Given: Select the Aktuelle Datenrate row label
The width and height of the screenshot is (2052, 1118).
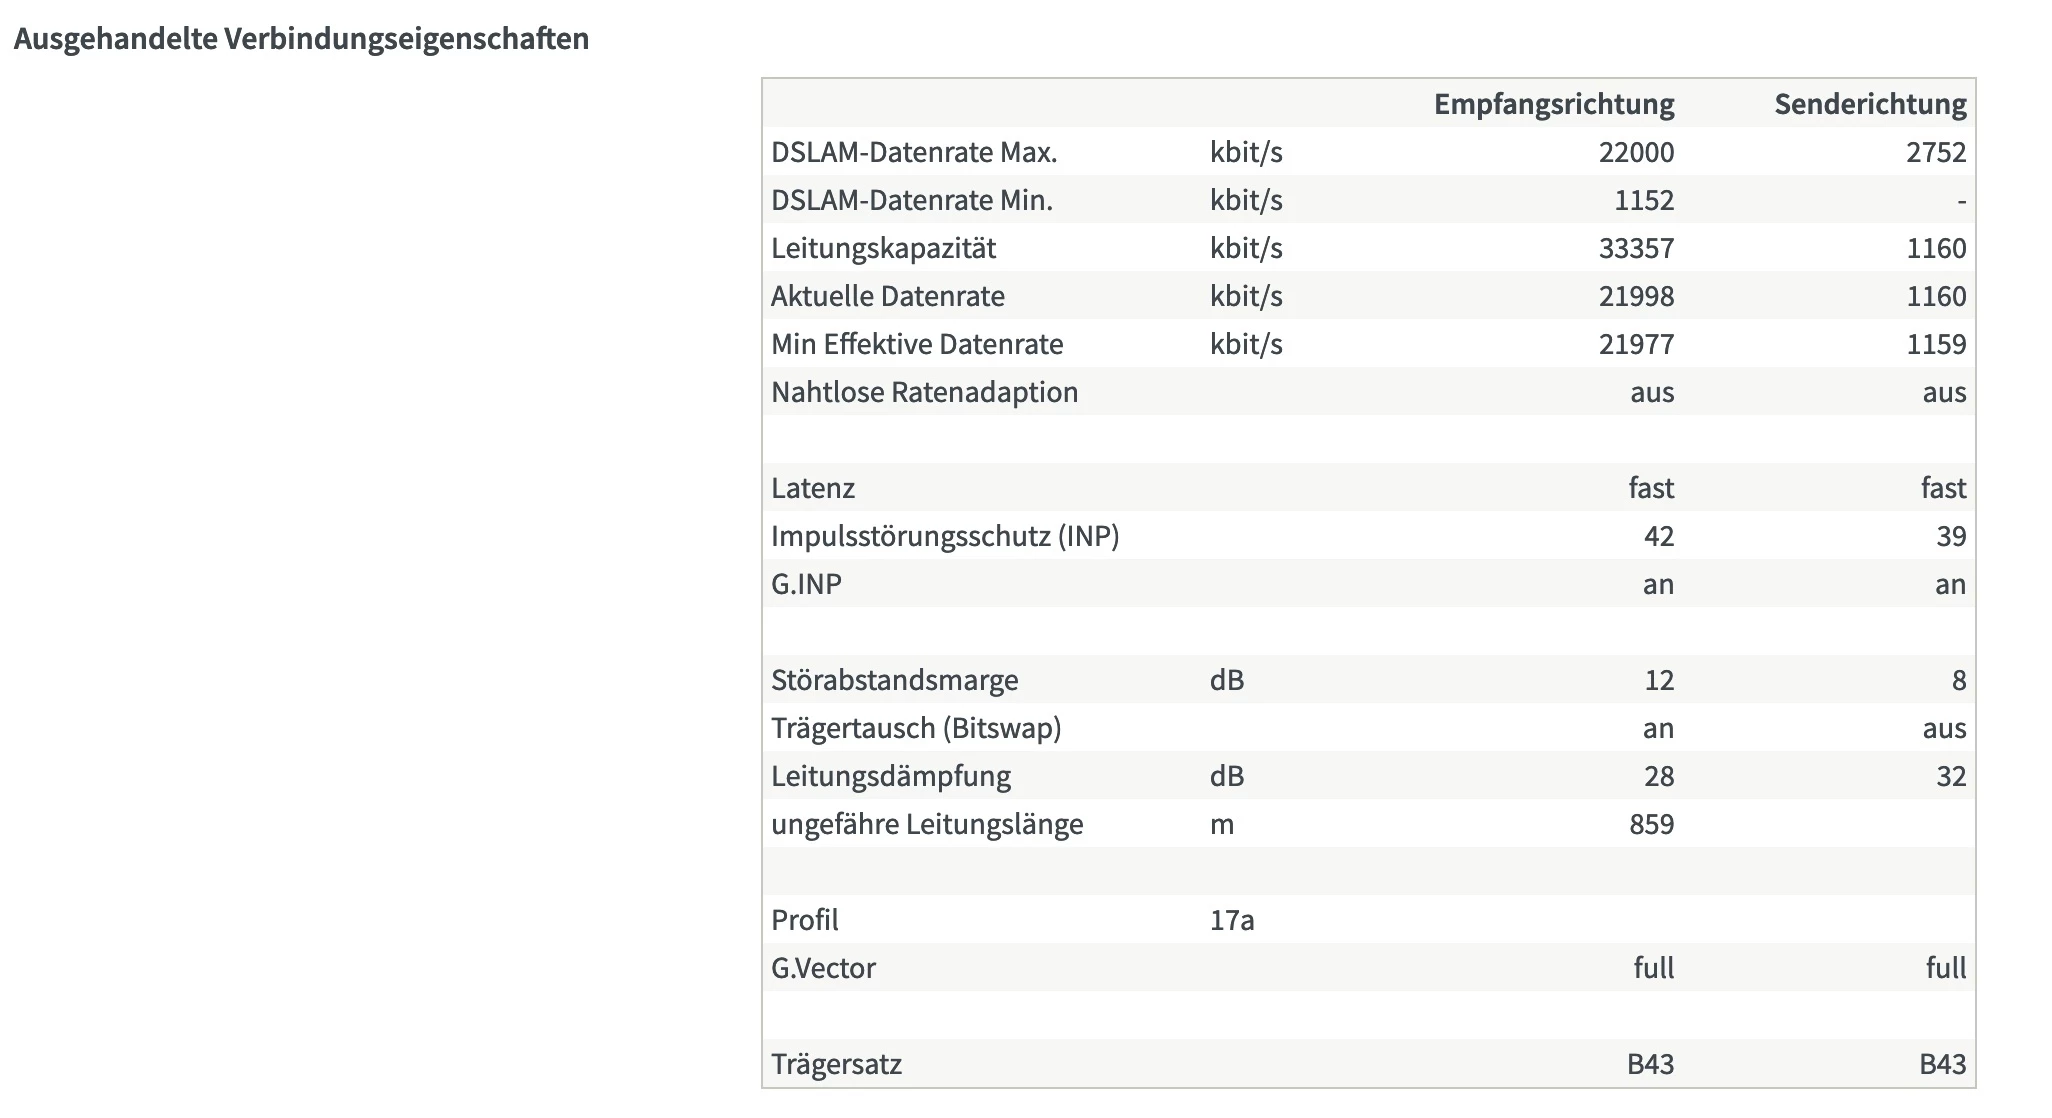Looking at the screenshot, I should (887, 296).
